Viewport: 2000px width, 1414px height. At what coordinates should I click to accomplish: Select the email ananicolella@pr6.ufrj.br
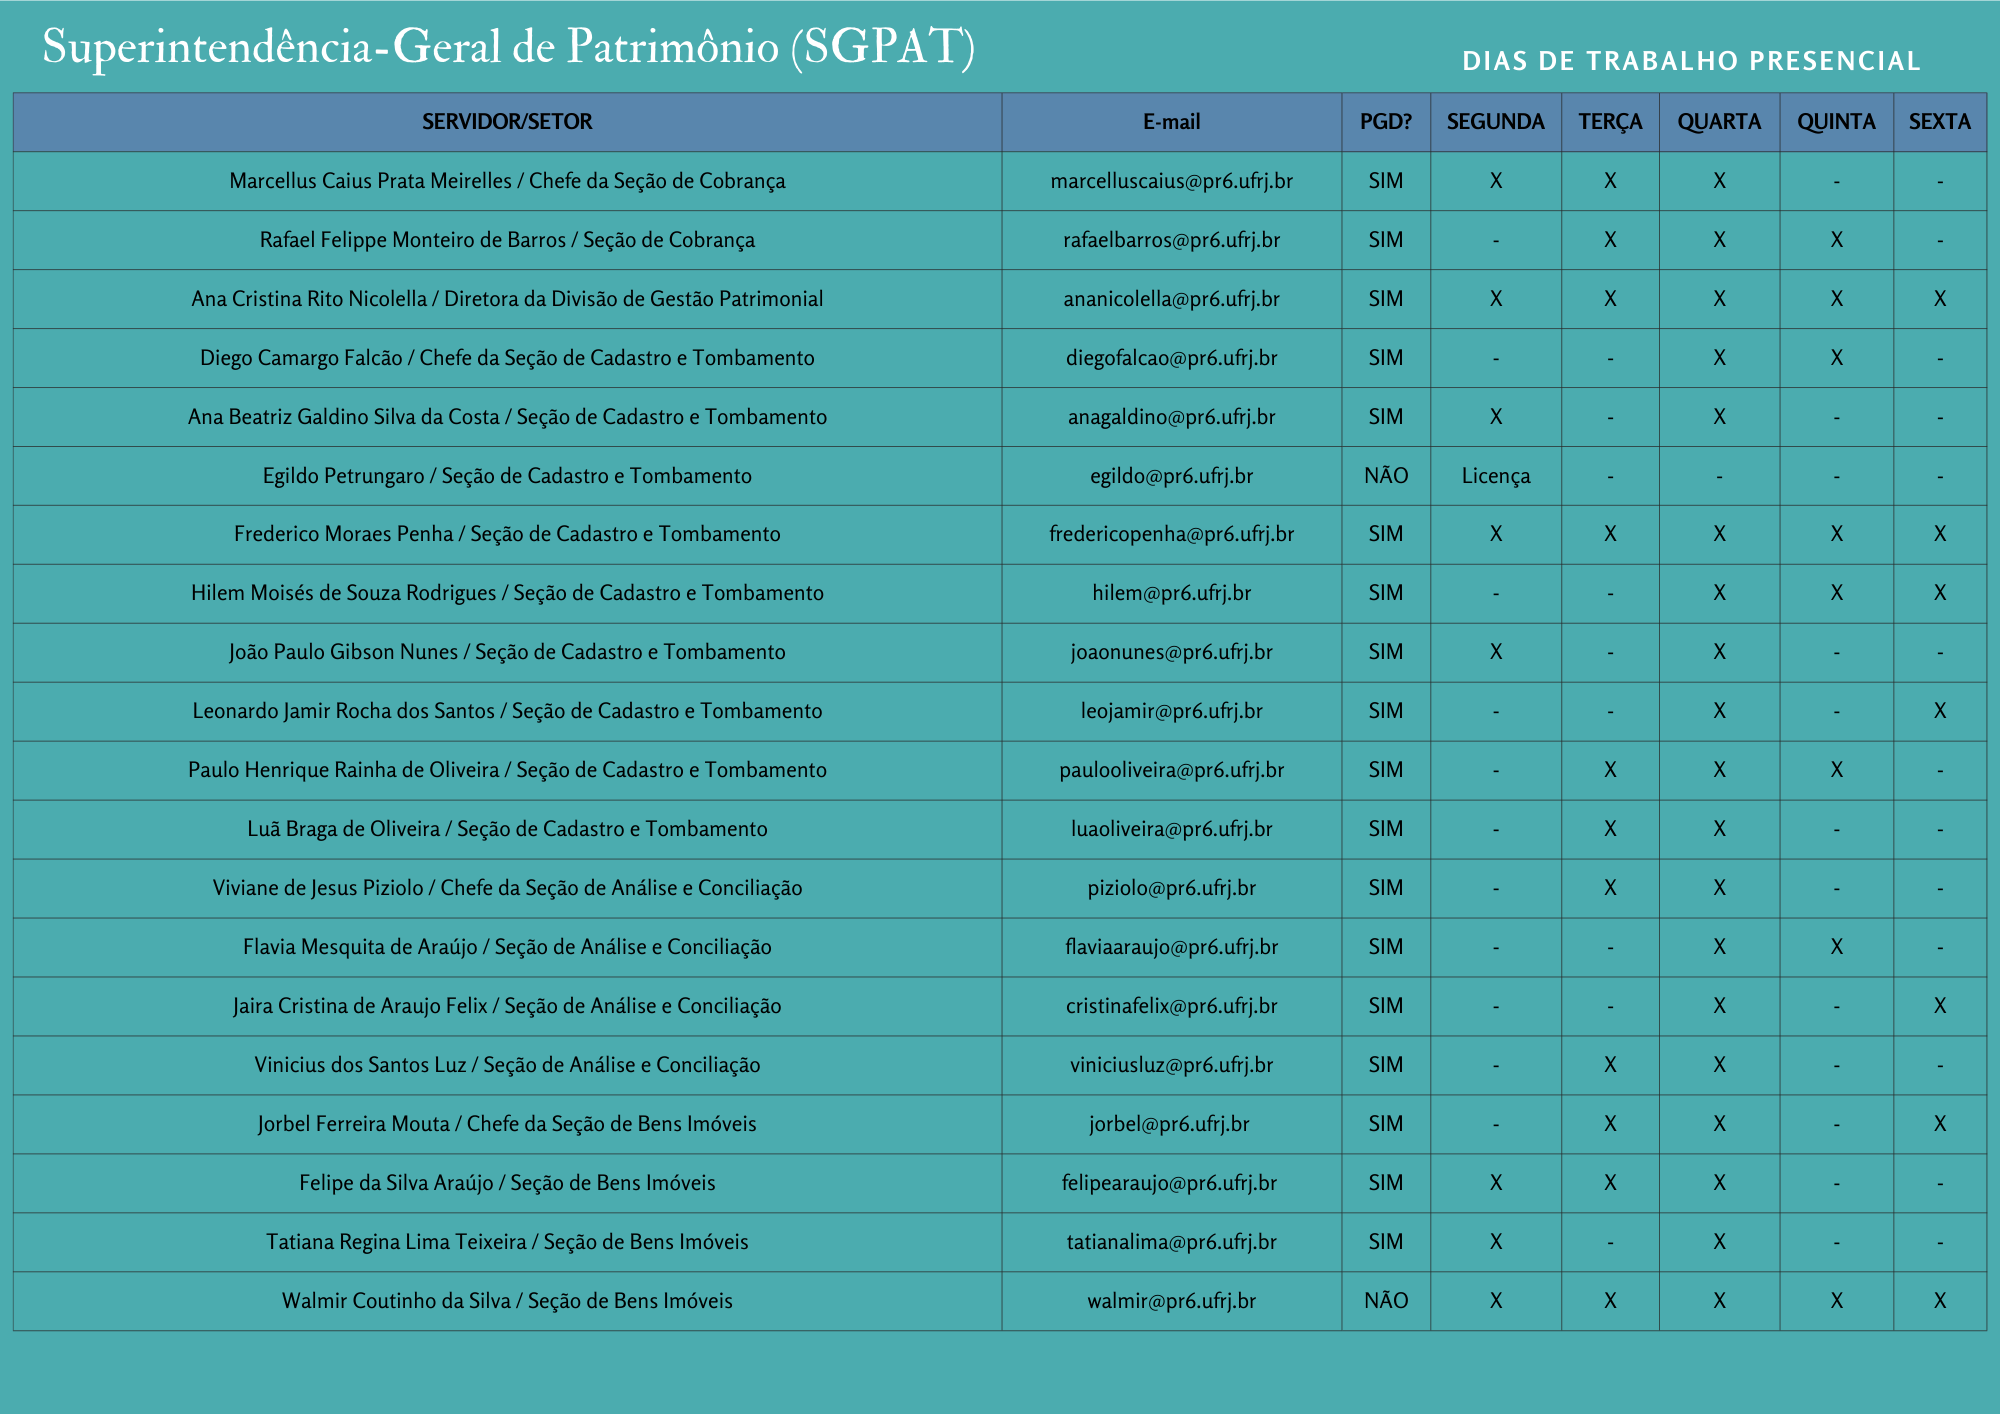pyautogui.click(x=1171, y=300)
